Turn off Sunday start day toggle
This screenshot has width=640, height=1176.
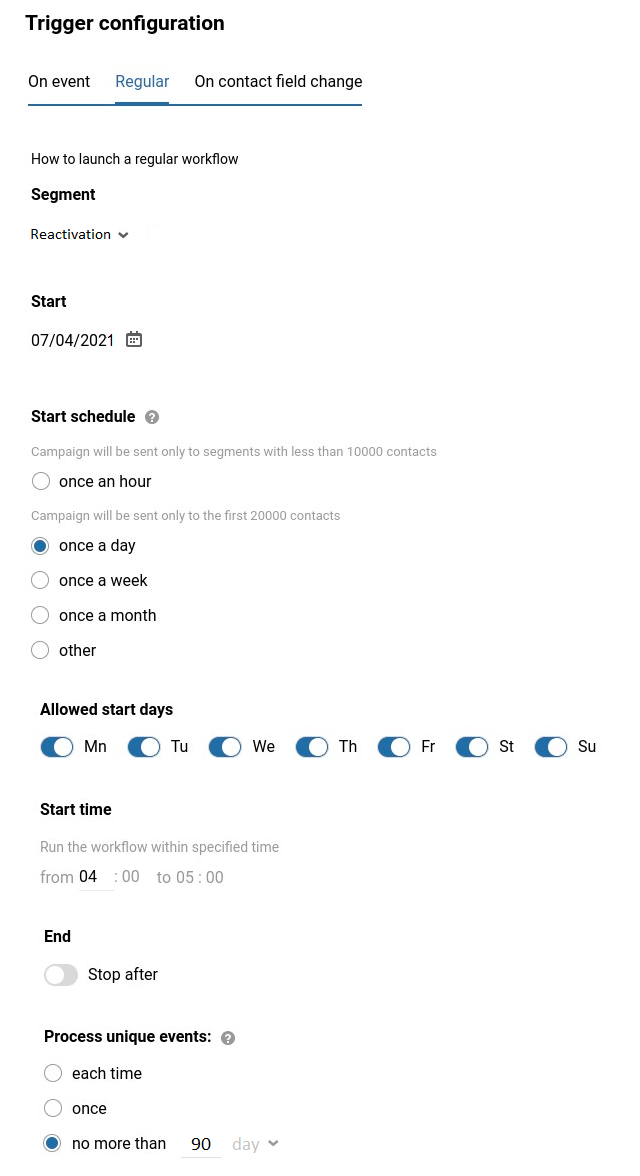[551, 747]
